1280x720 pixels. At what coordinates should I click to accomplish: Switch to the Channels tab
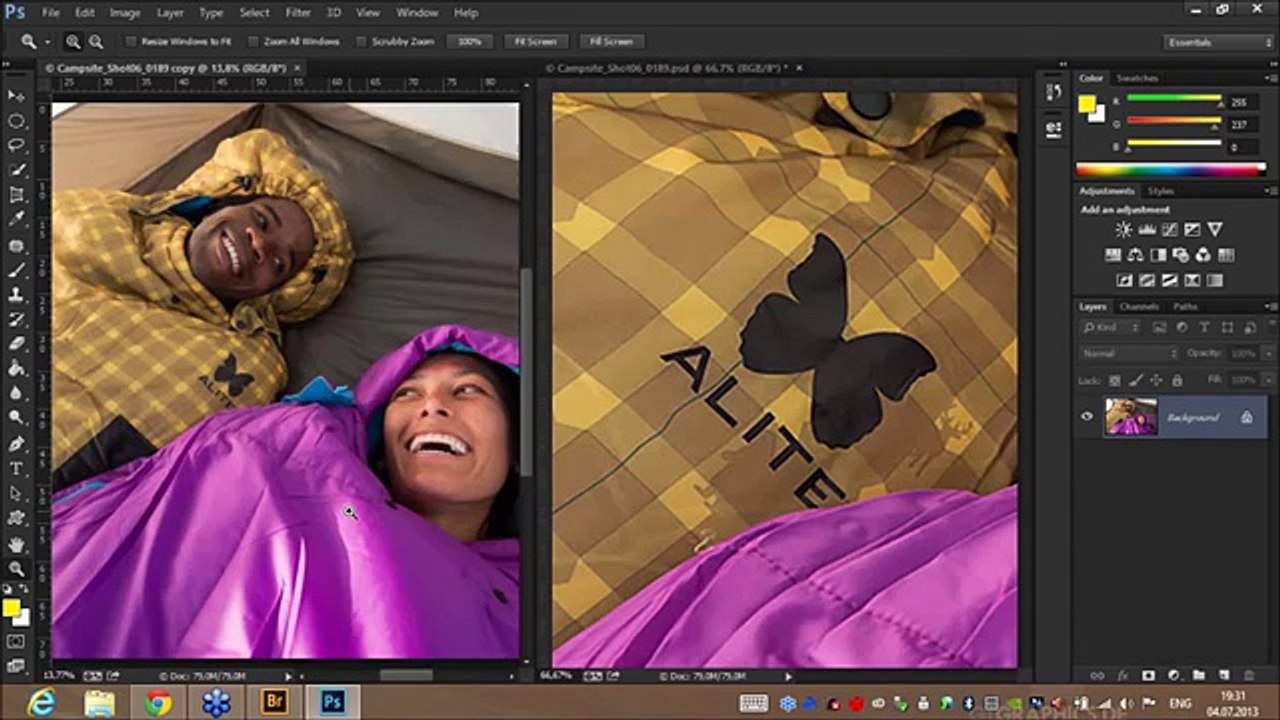coord(1139,307)
